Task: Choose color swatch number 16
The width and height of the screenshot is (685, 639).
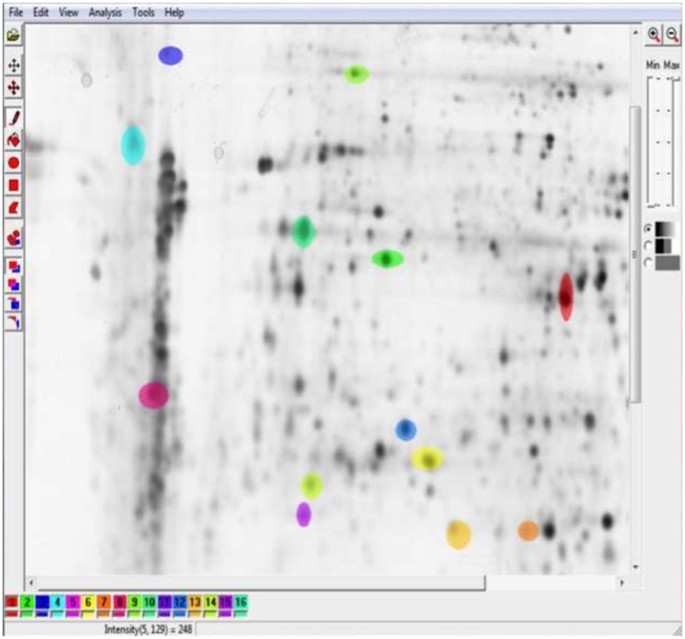Action: pos(241,603)
